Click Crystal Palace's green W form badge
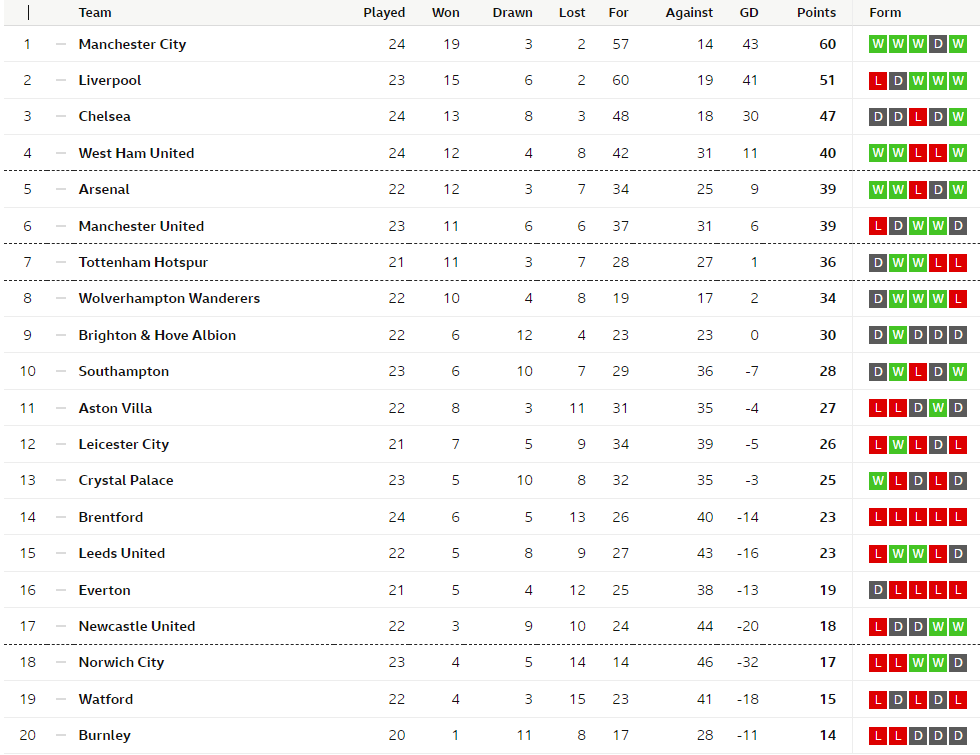 878,480
